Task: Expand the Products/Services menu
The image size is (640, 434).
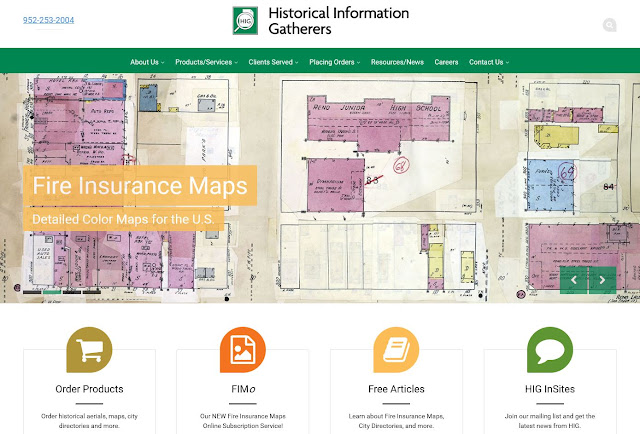Action: pos(207,62)
